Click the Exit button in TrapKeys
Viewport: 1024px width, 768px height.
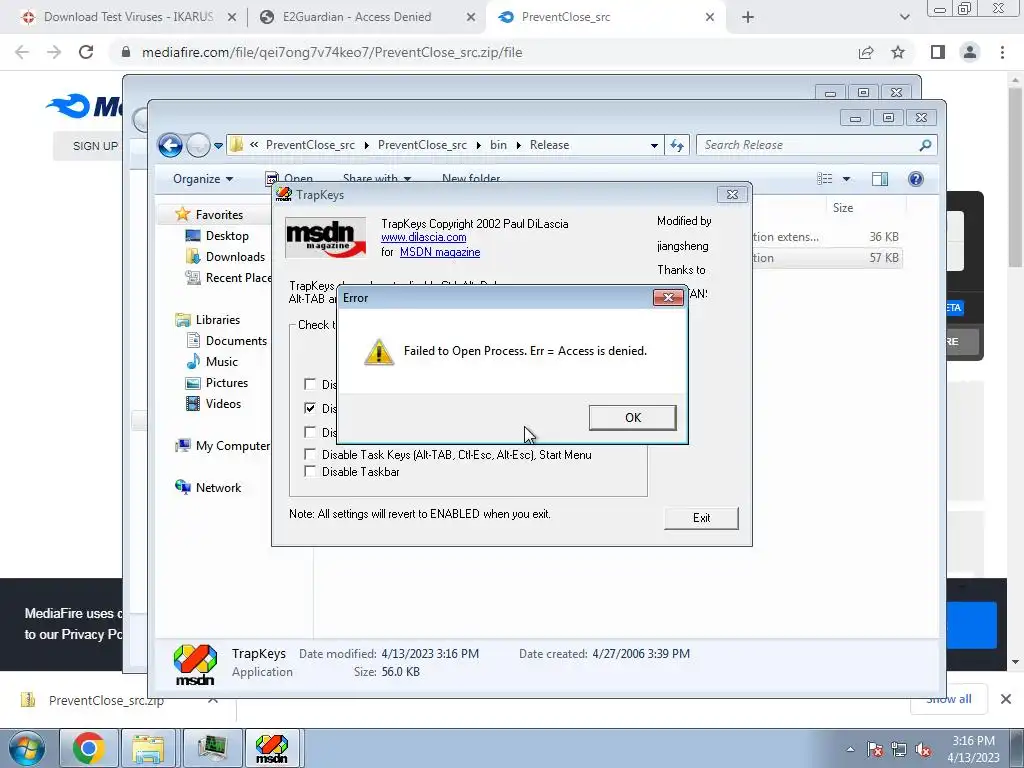point(701,518)
